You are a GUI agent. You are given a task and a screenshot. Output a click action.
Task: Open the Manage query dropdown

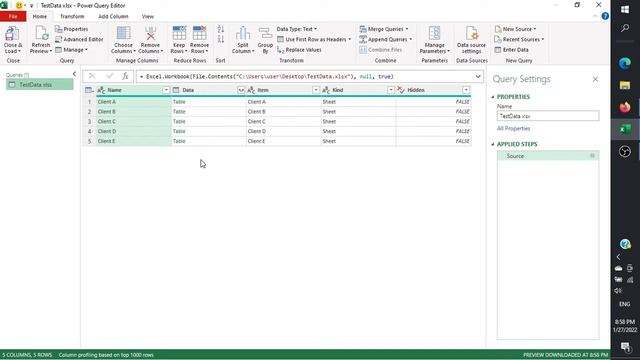[72, 49]
